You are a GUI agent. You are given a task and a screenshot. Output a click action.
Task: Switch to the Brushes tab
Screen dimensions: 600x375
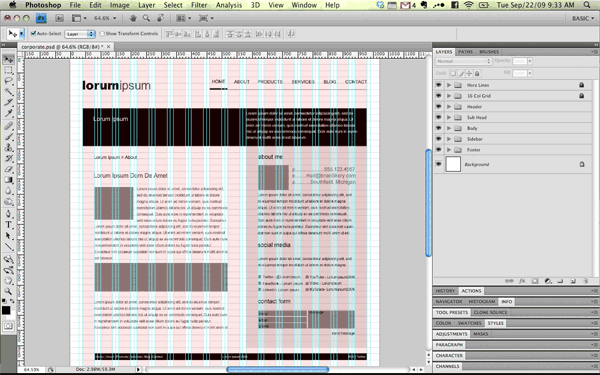489,52
